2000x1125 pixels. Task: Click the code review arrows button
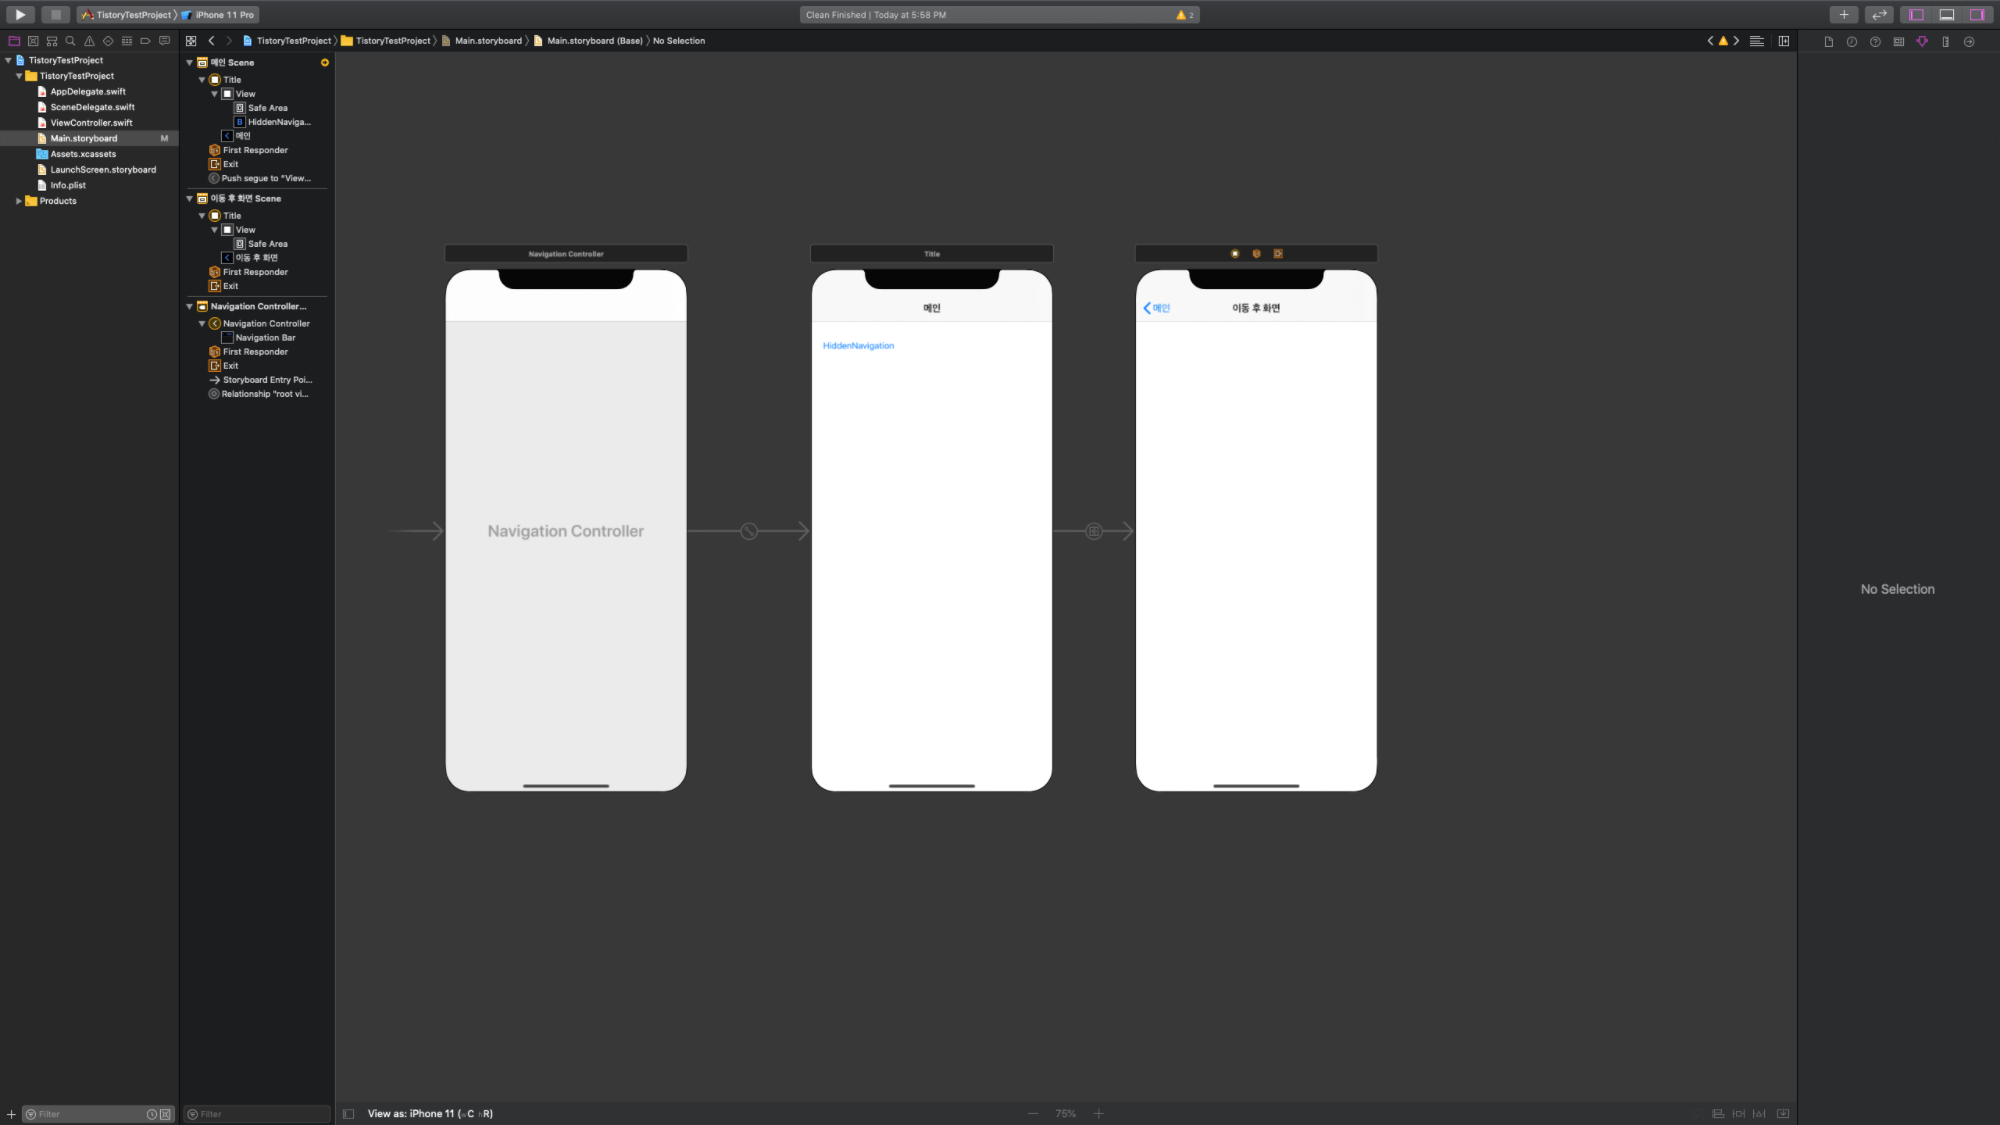1879,15
